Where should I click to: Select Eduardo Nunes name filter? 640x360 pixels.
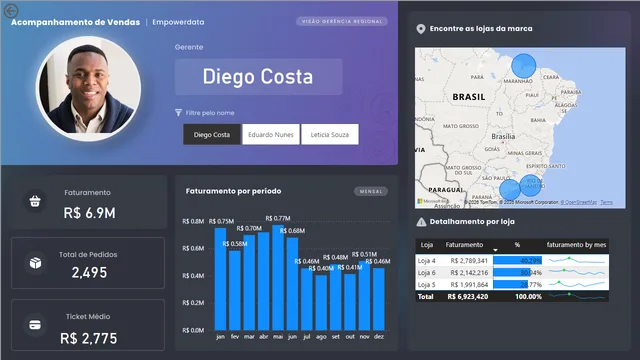tap(271, 134)
